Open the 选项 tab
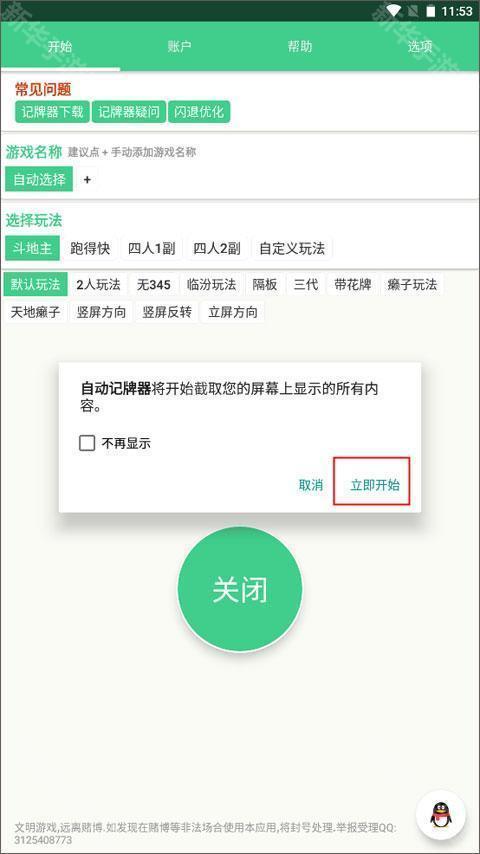The width and height of the screenshot is (480, 854). pos(420,46)
